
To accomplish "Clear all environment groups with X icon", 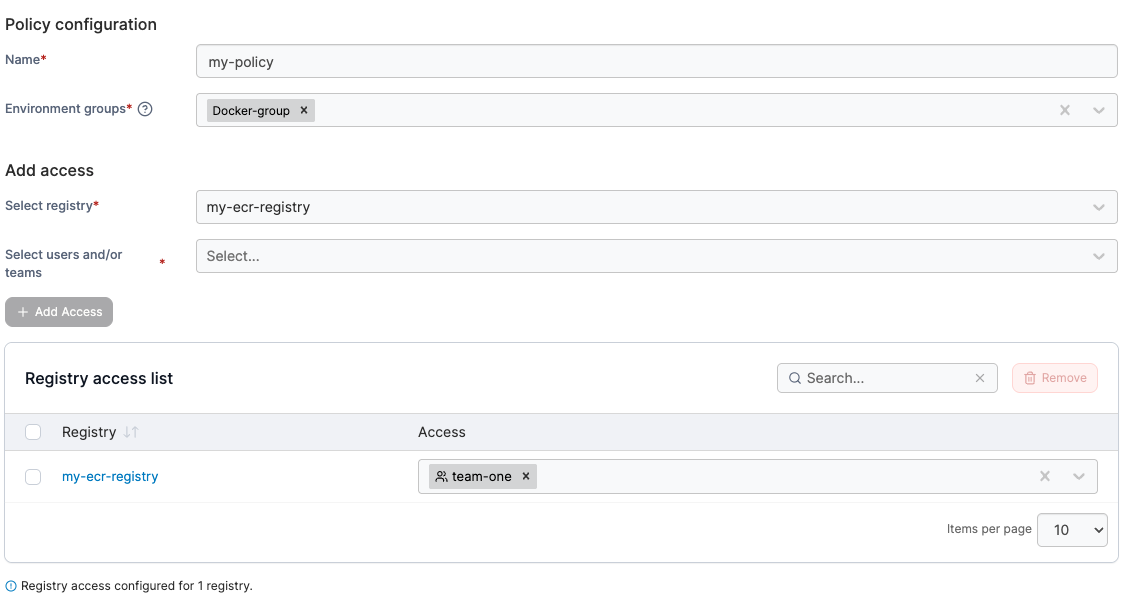I will [1065, 110].
